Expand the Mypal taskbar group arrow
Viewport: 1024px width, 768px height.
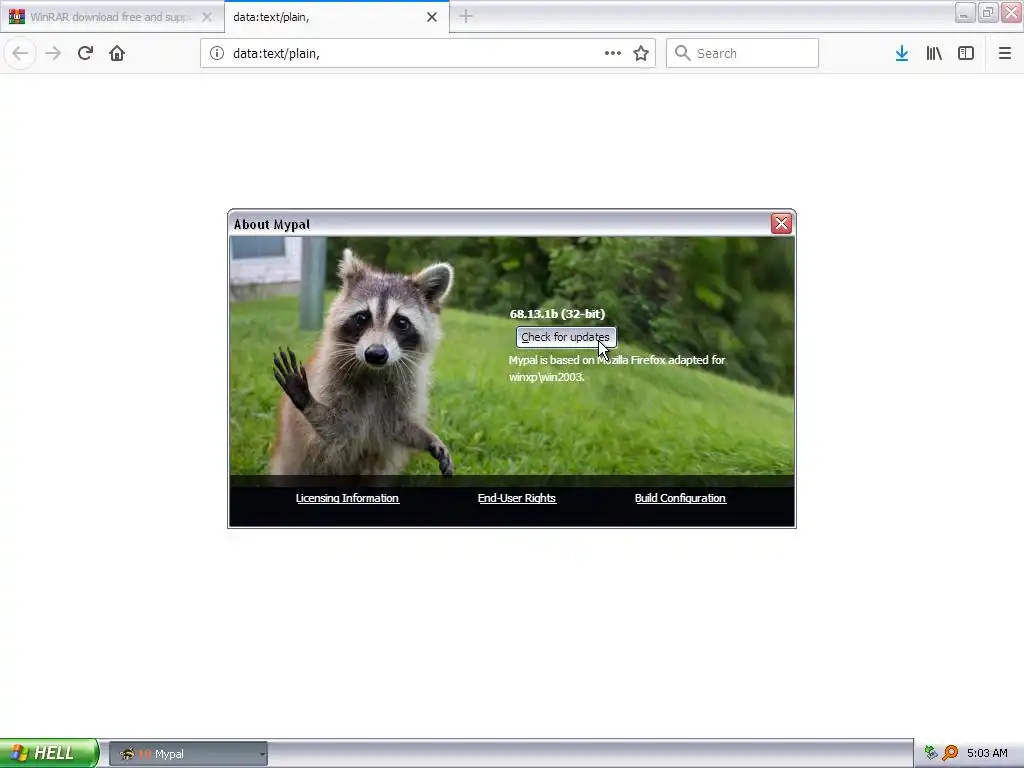[x=262, y=754]
